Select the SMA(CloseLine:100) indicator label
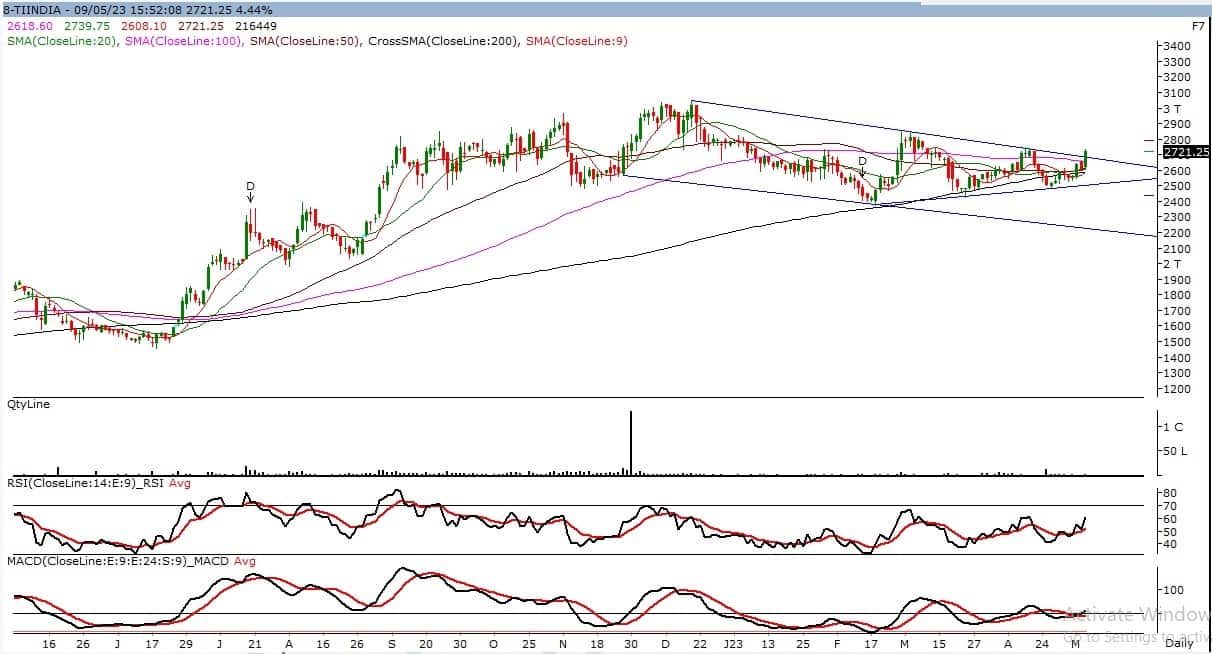 pyautogui.click(x=185, y=41)
